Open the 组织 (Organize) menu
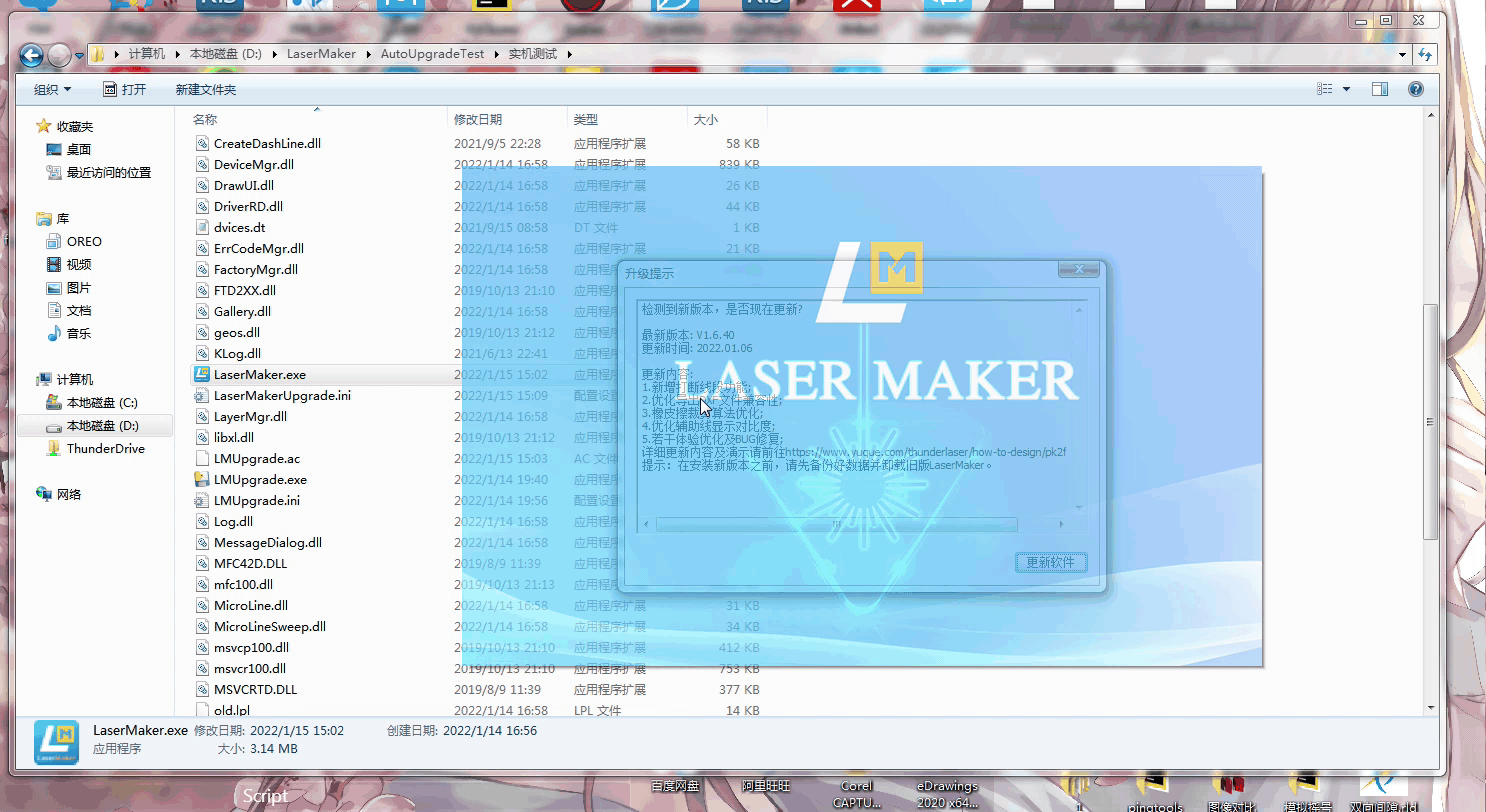Image resolution: width=1486 pixels, height=812 pixels. (52, 89)
